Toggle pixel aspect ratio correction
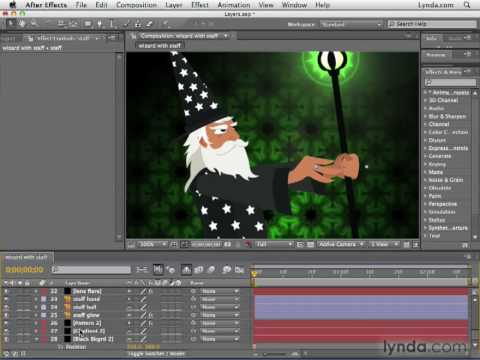480x360 pixels. tap(406, 245)
